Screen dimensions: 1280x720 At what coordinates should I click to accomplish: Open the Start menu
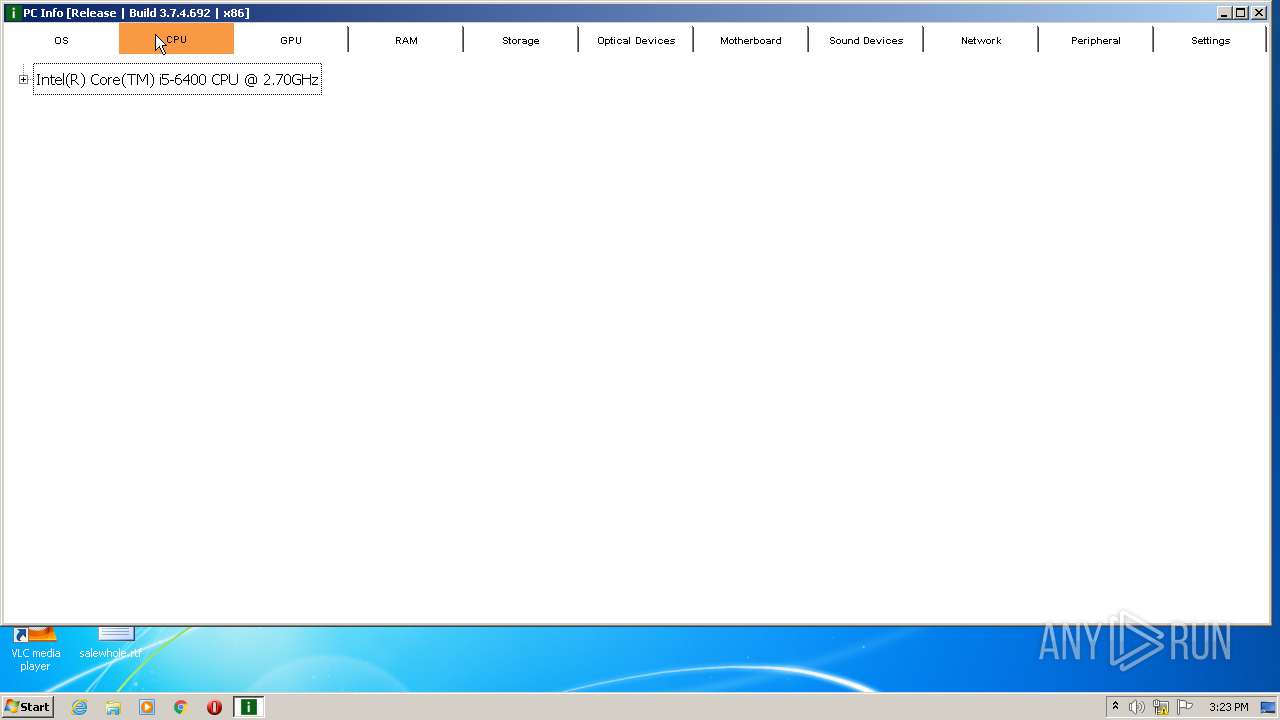pos(27,707)
